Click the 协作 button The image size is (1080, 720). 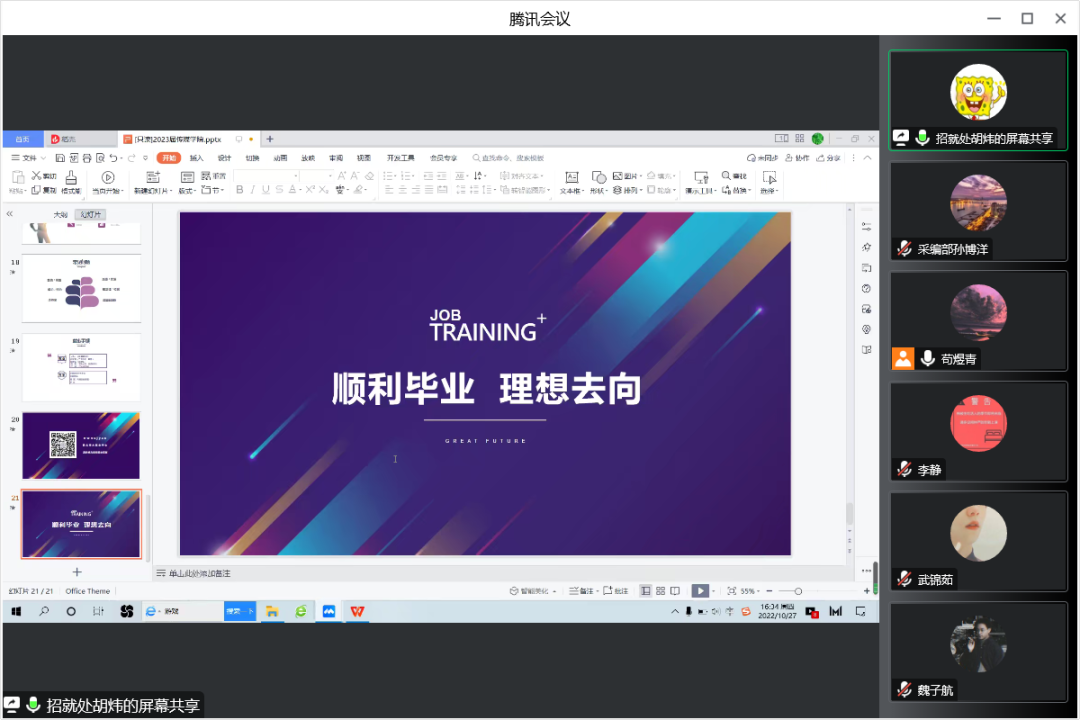click(798, 157)
